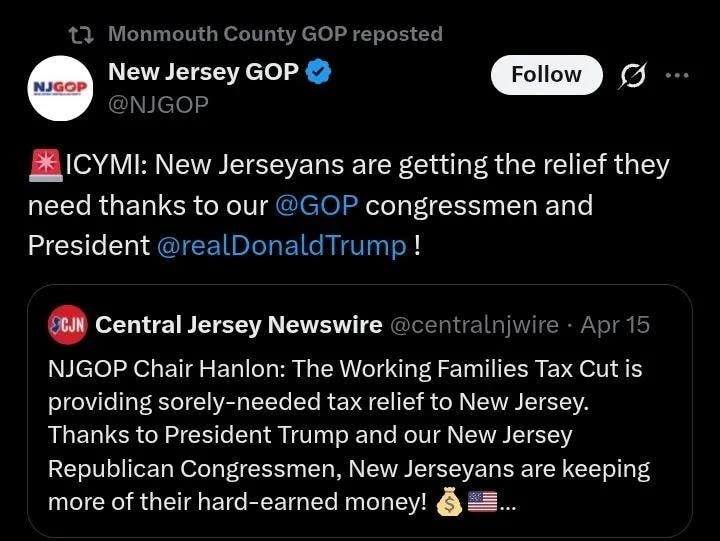720x541 pixels.
Task: Click the blue verified checkmark badge
Action: (x=320, y=72)
